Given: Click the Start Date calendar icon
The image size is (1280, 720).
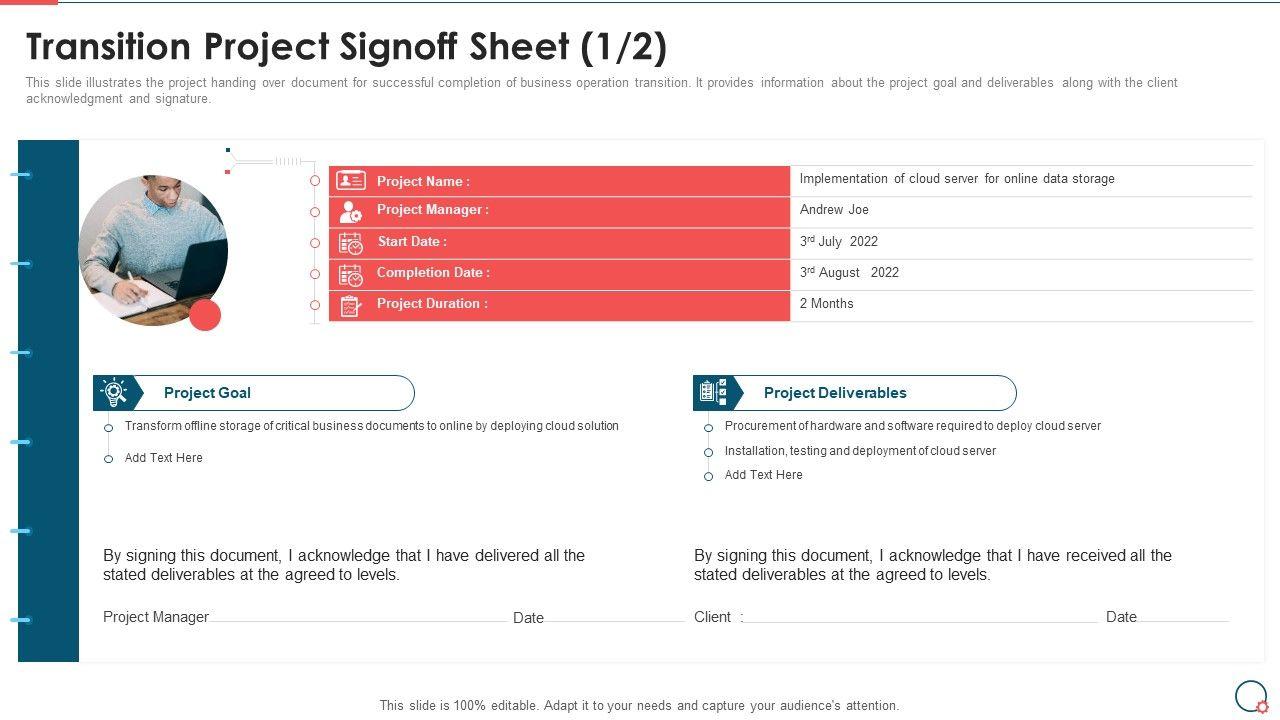Looking at the screenshot, I should pos(350,243).
